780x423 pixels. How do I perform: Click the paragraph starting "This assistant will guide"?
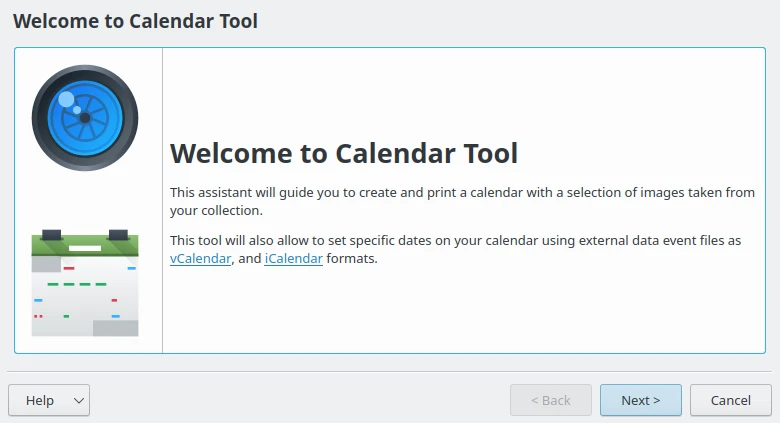point(462,201)
